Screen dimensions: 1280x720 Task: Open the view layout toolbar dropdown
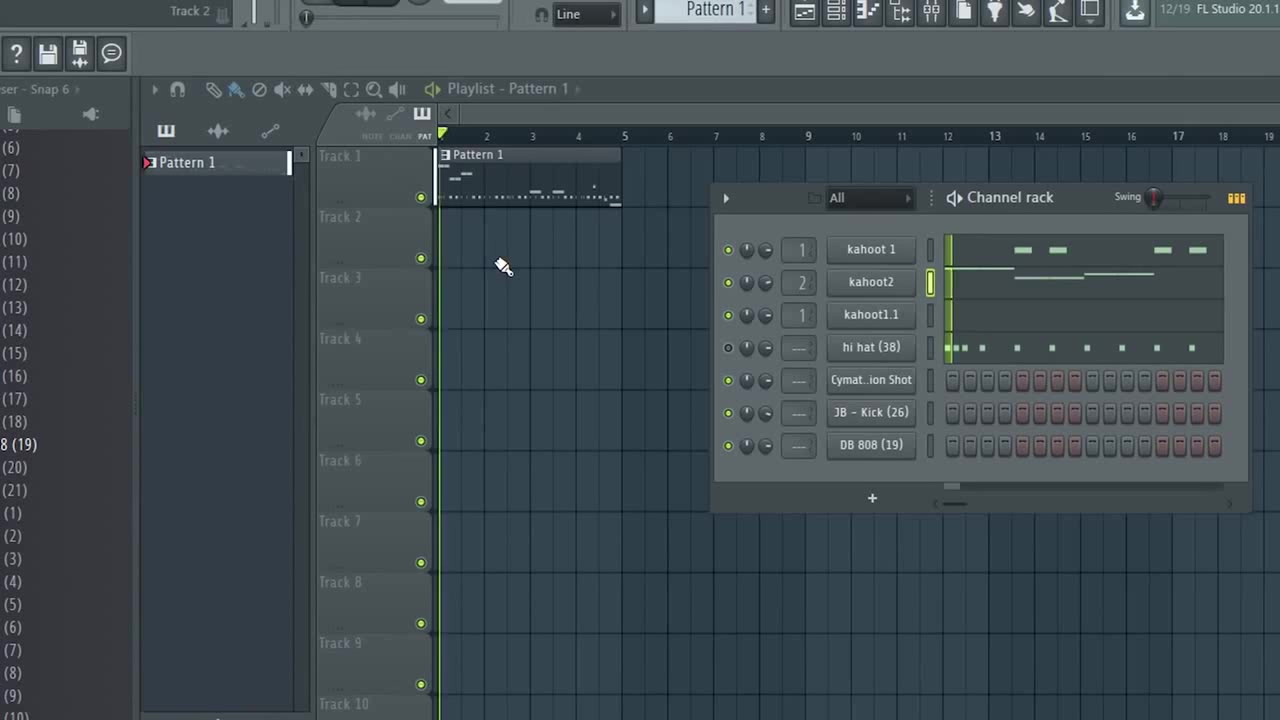pyautogui.click(x=1090, y=11)
